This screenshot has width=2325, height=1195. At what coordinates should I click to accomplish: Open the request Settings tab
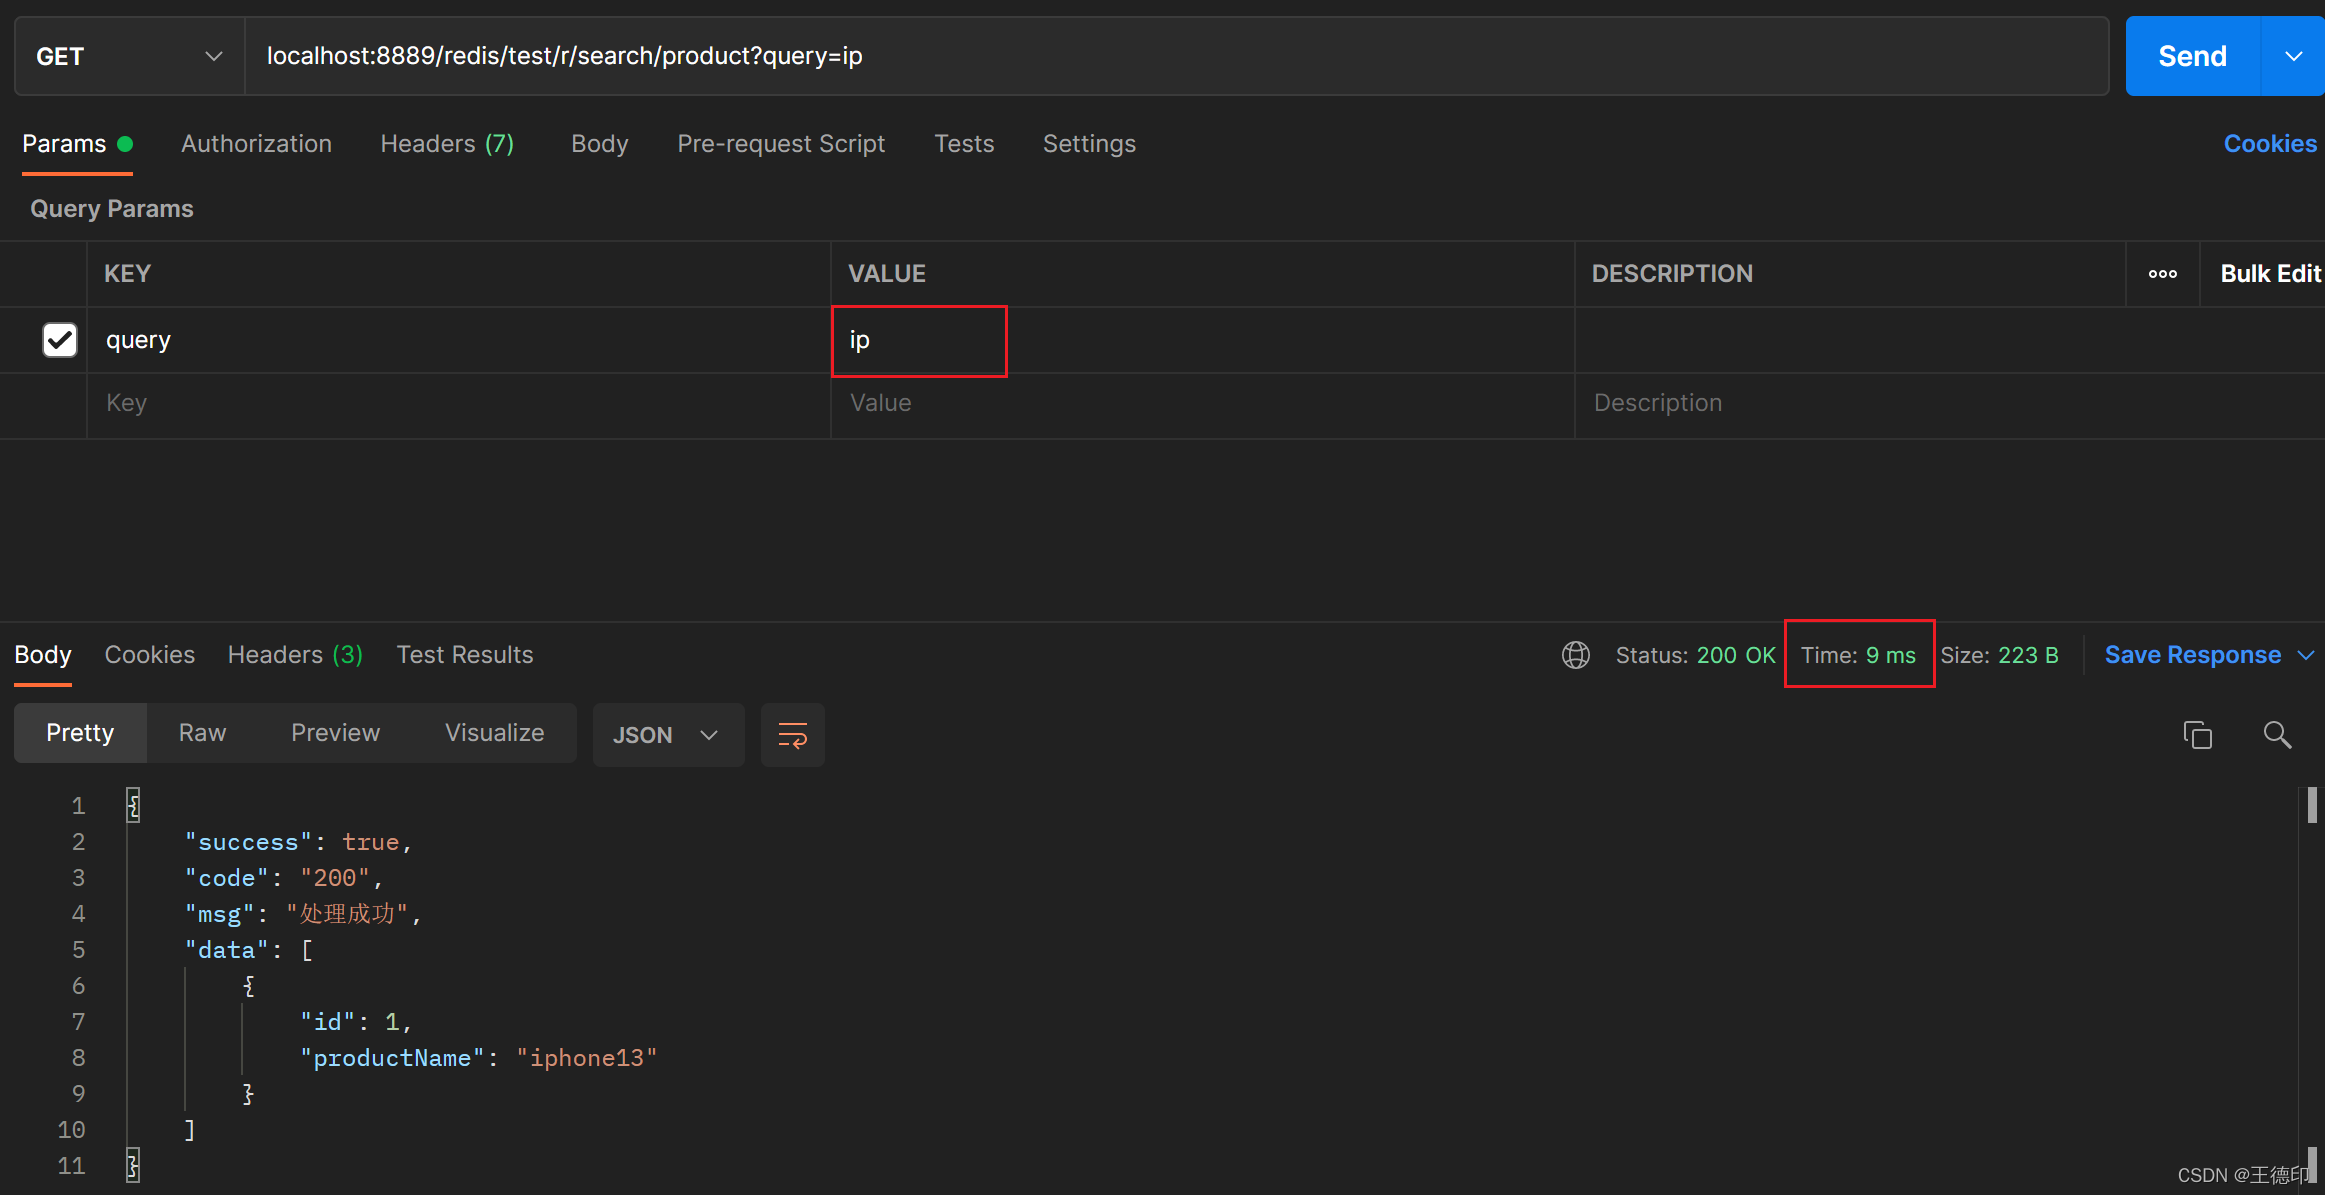tap(1089, 144)
